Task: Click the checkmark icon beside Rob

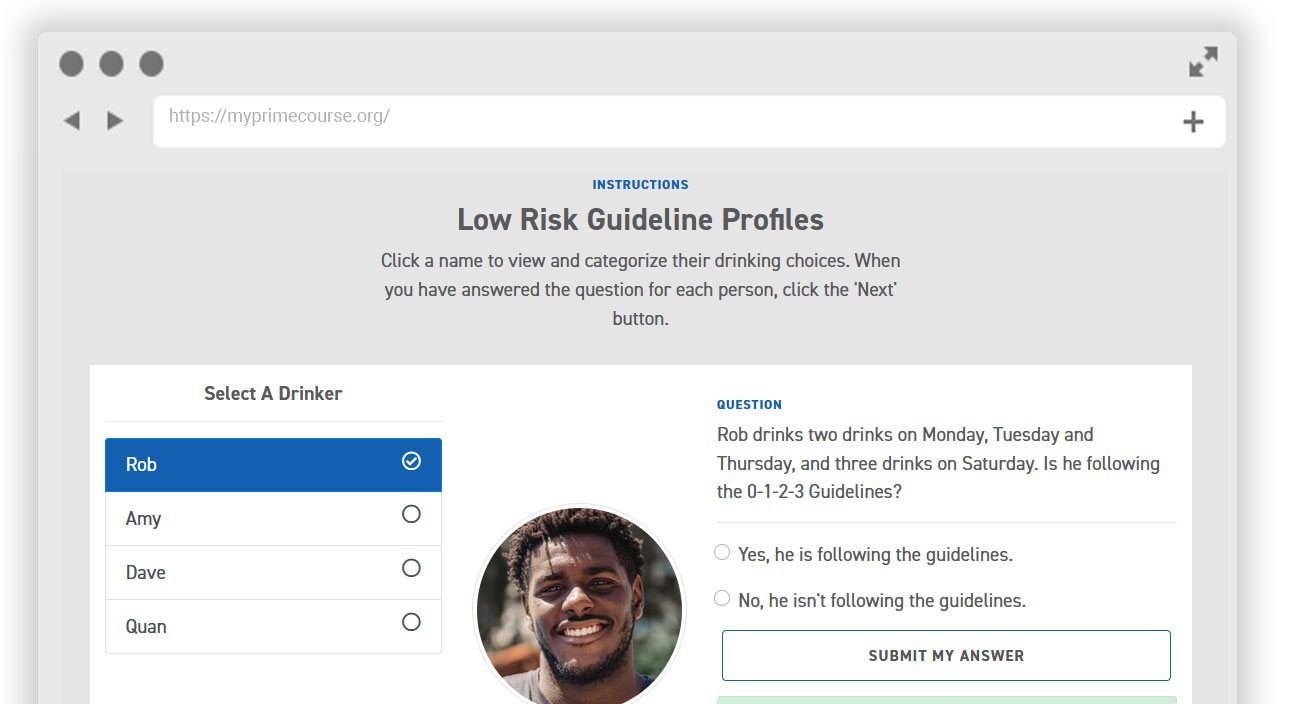Action: (411, 461)
